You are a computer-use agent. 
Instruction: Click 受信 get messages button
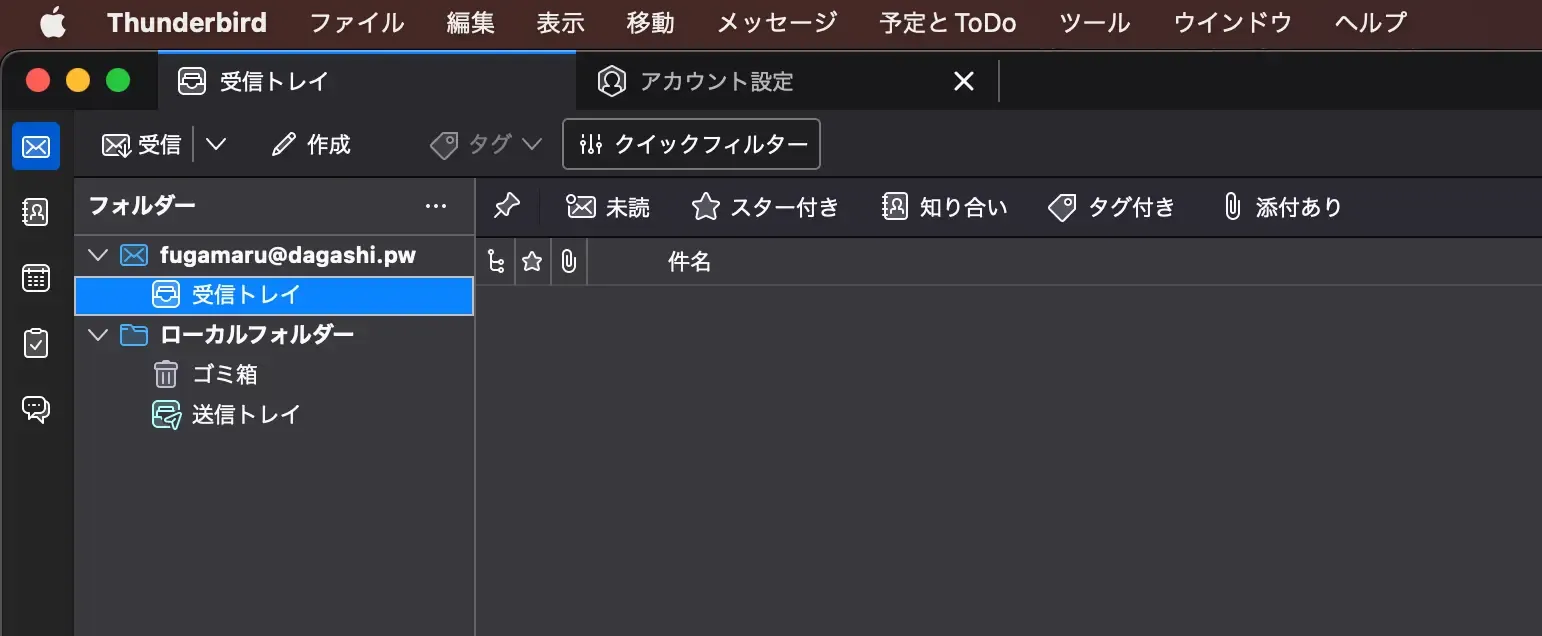141,145
